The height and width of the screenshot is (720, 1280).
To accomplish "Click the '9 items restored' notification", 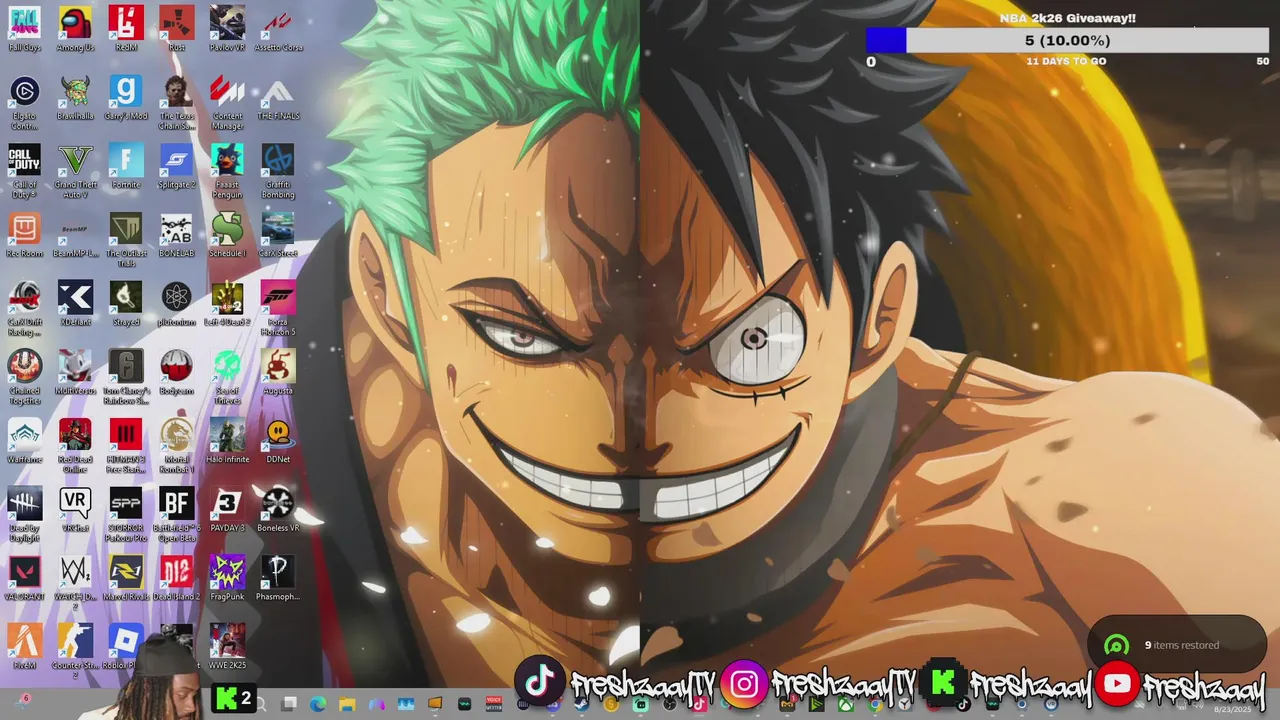I will [x=1177, y=645].
